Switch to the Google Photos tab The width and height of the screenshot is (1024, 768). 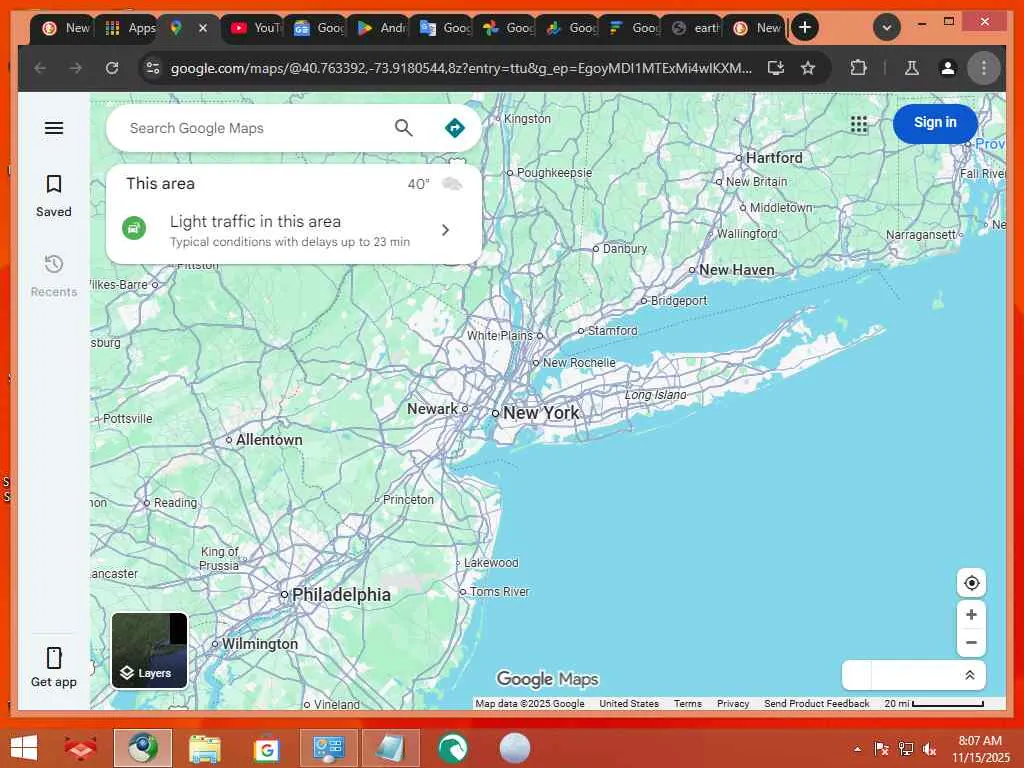[508, 28]
